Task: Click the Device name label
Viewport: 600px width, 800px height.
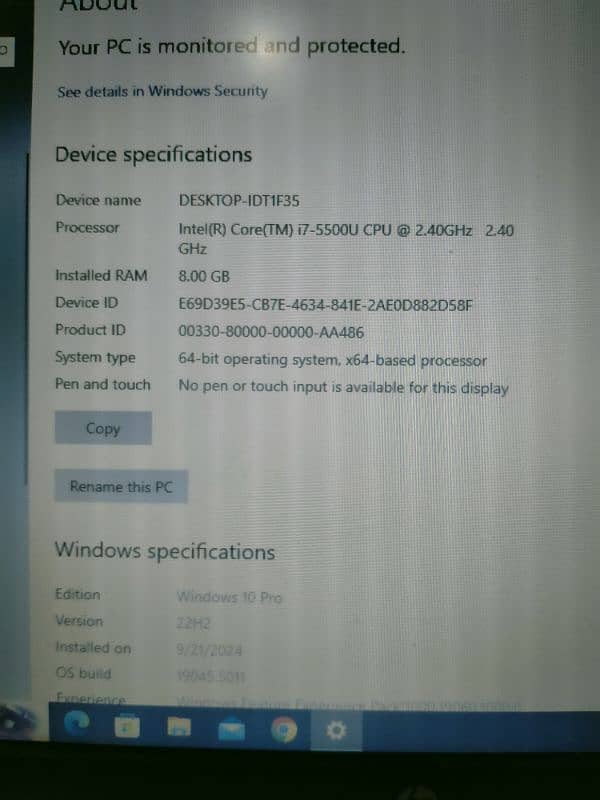Action: pyautogui.click(x=98, y=200)
